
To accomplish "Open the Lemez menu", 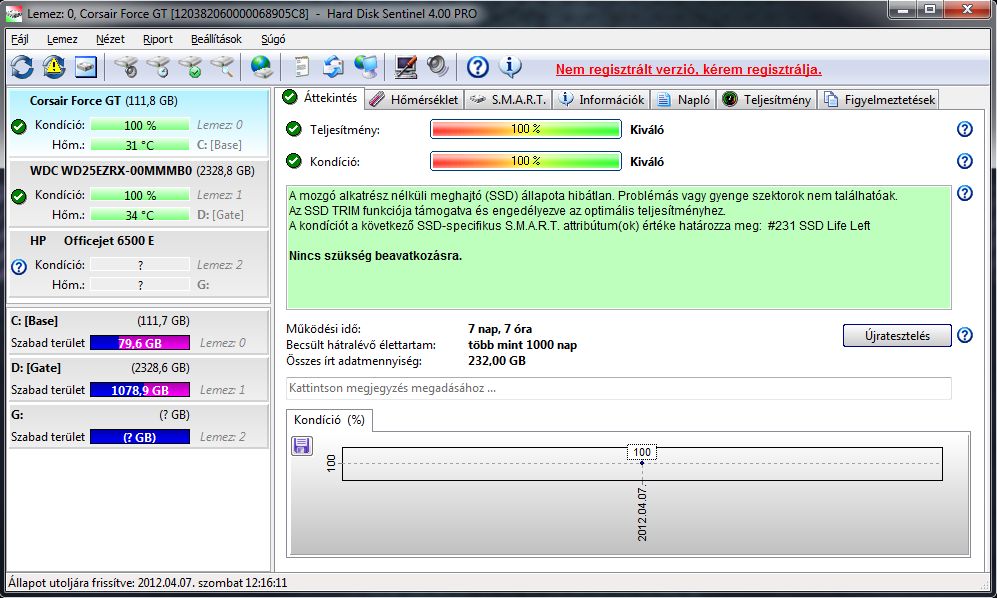I will [x=62, y=39].
